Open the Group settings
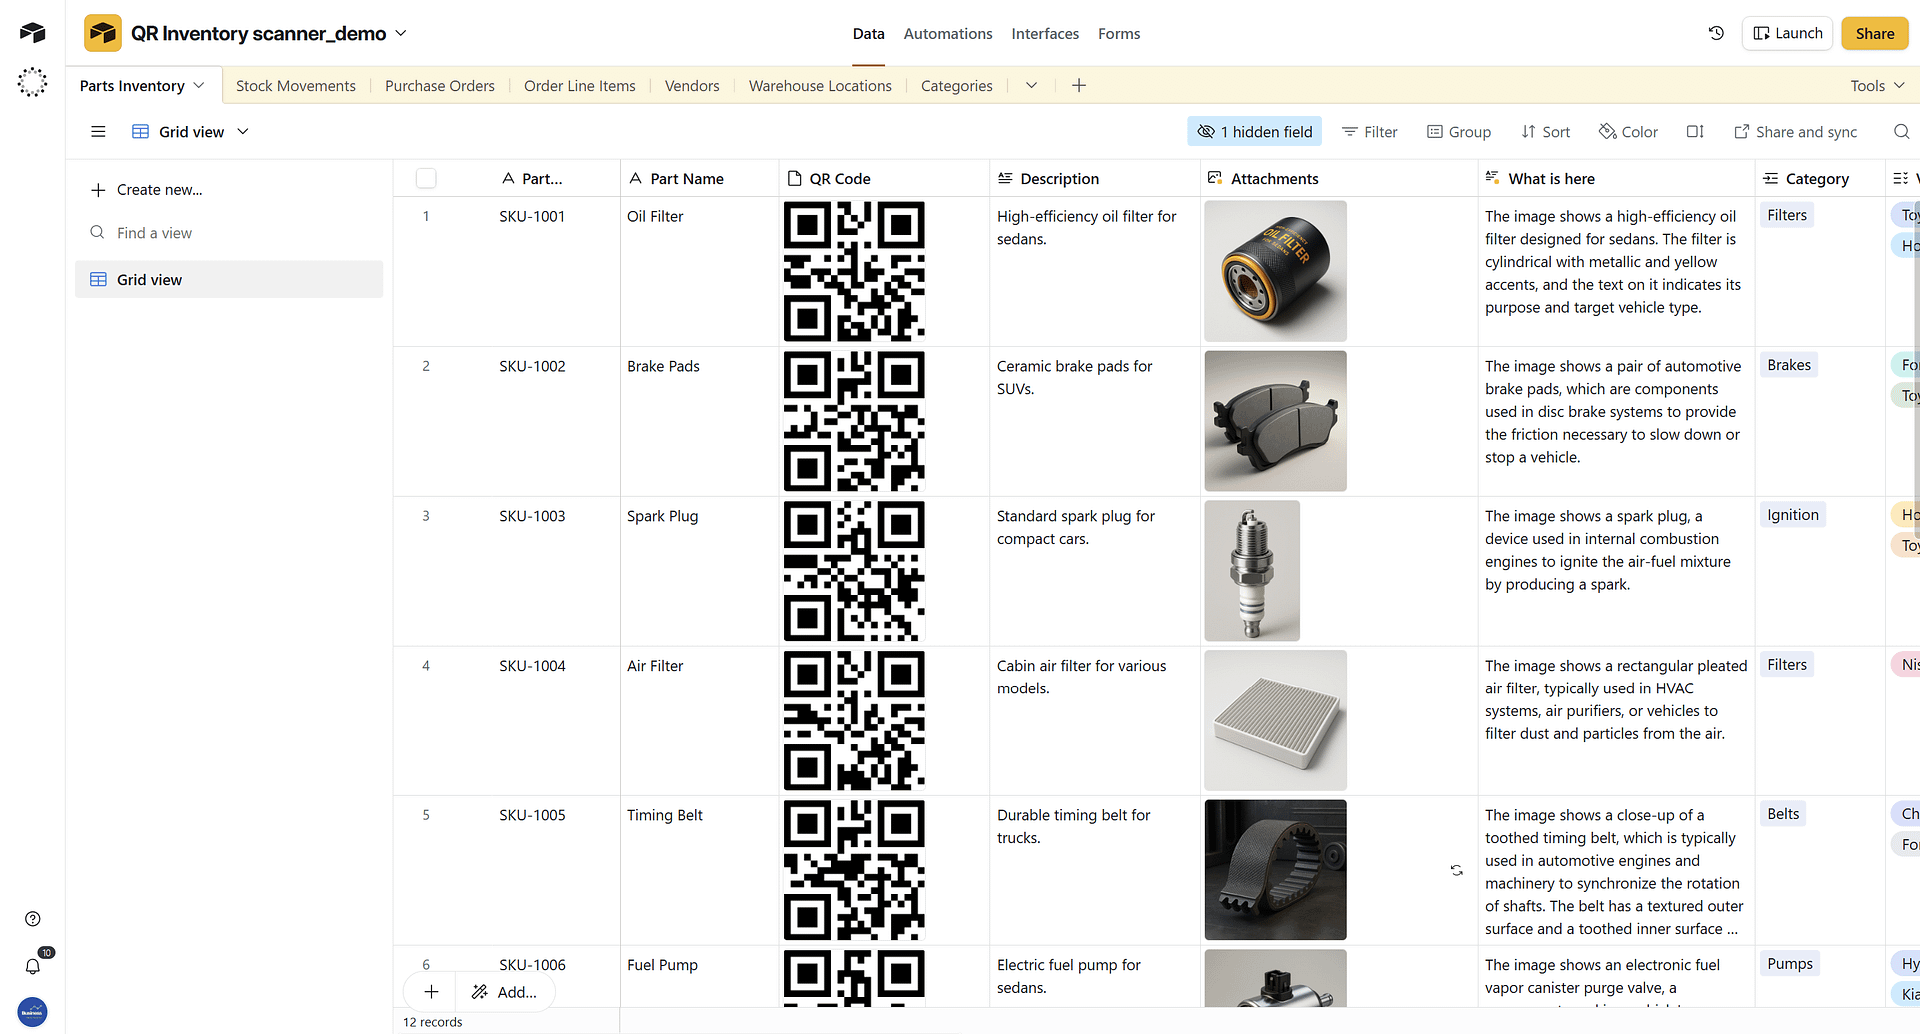The width and height of the screenshot is (1920, 1034). (x=1459, y=131)
